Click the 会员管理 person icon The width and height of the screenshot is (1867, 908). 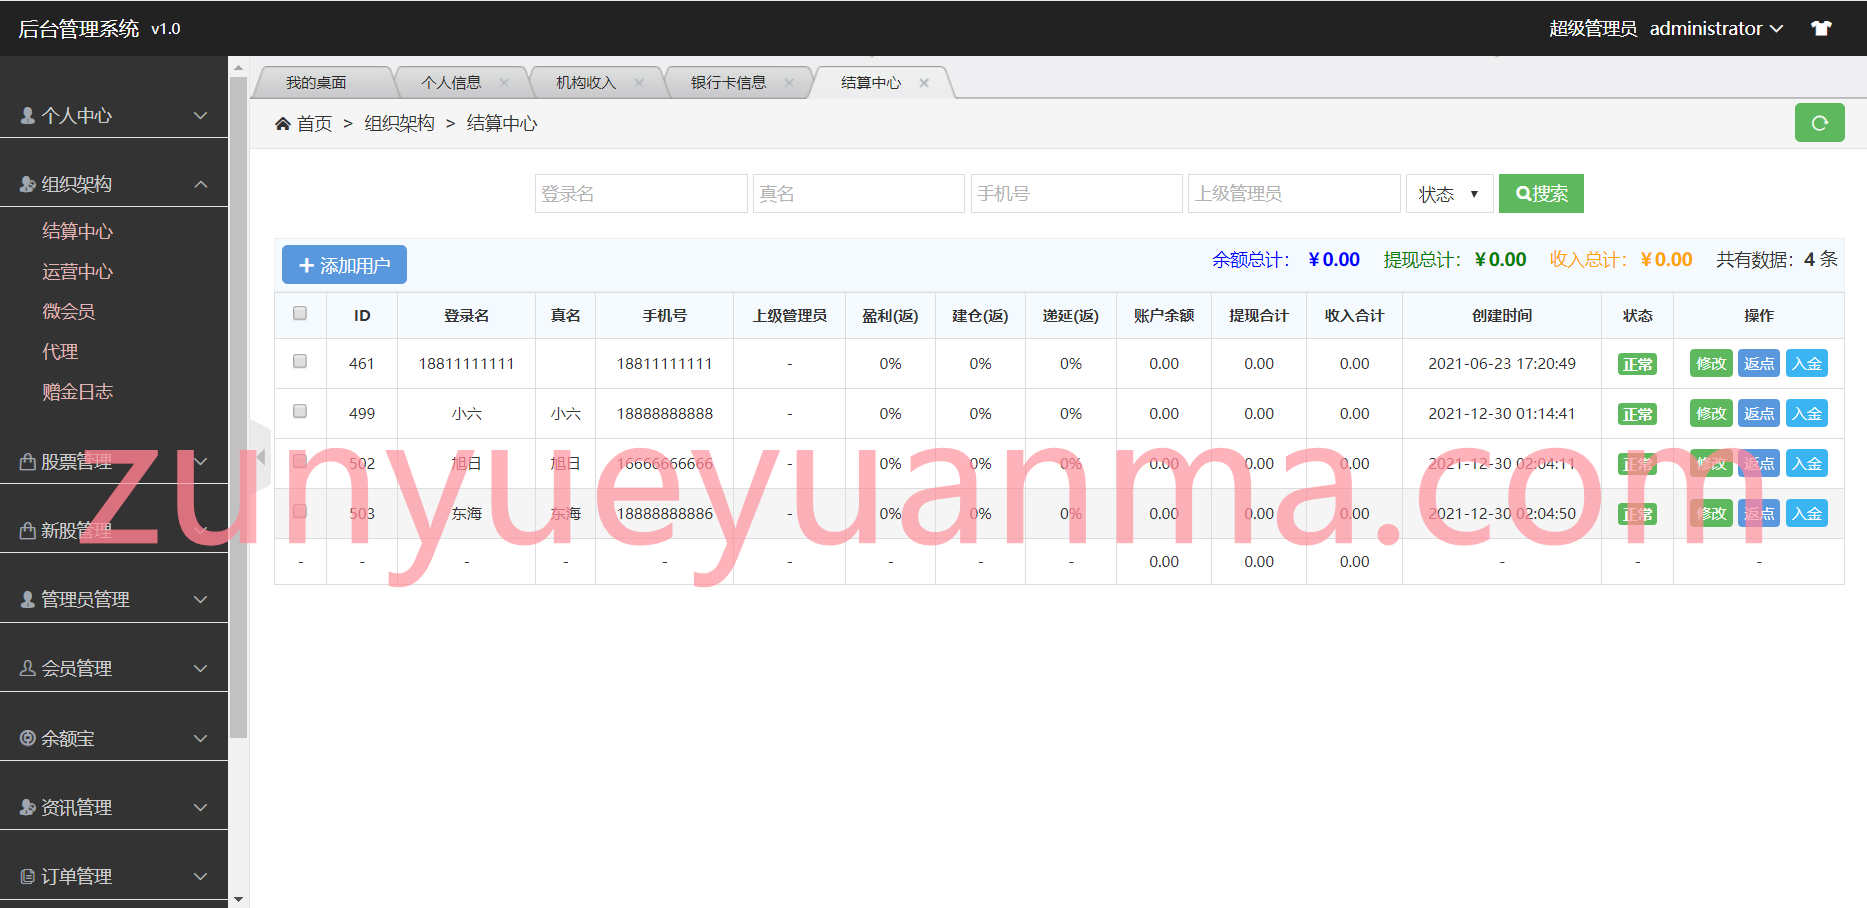pyautogui.click(x=28, y=668)
